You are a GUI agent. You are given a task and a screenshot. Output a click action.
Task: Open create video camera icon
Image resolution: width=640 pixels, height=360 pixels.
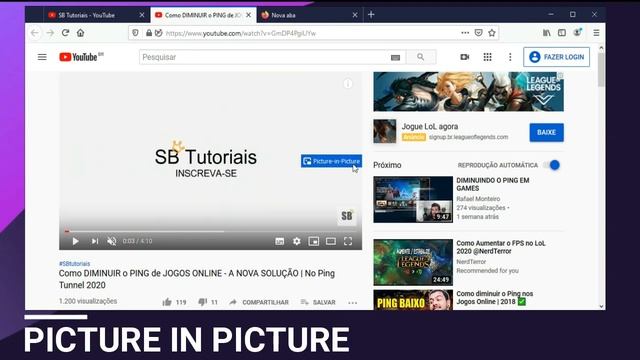(464, 57)
